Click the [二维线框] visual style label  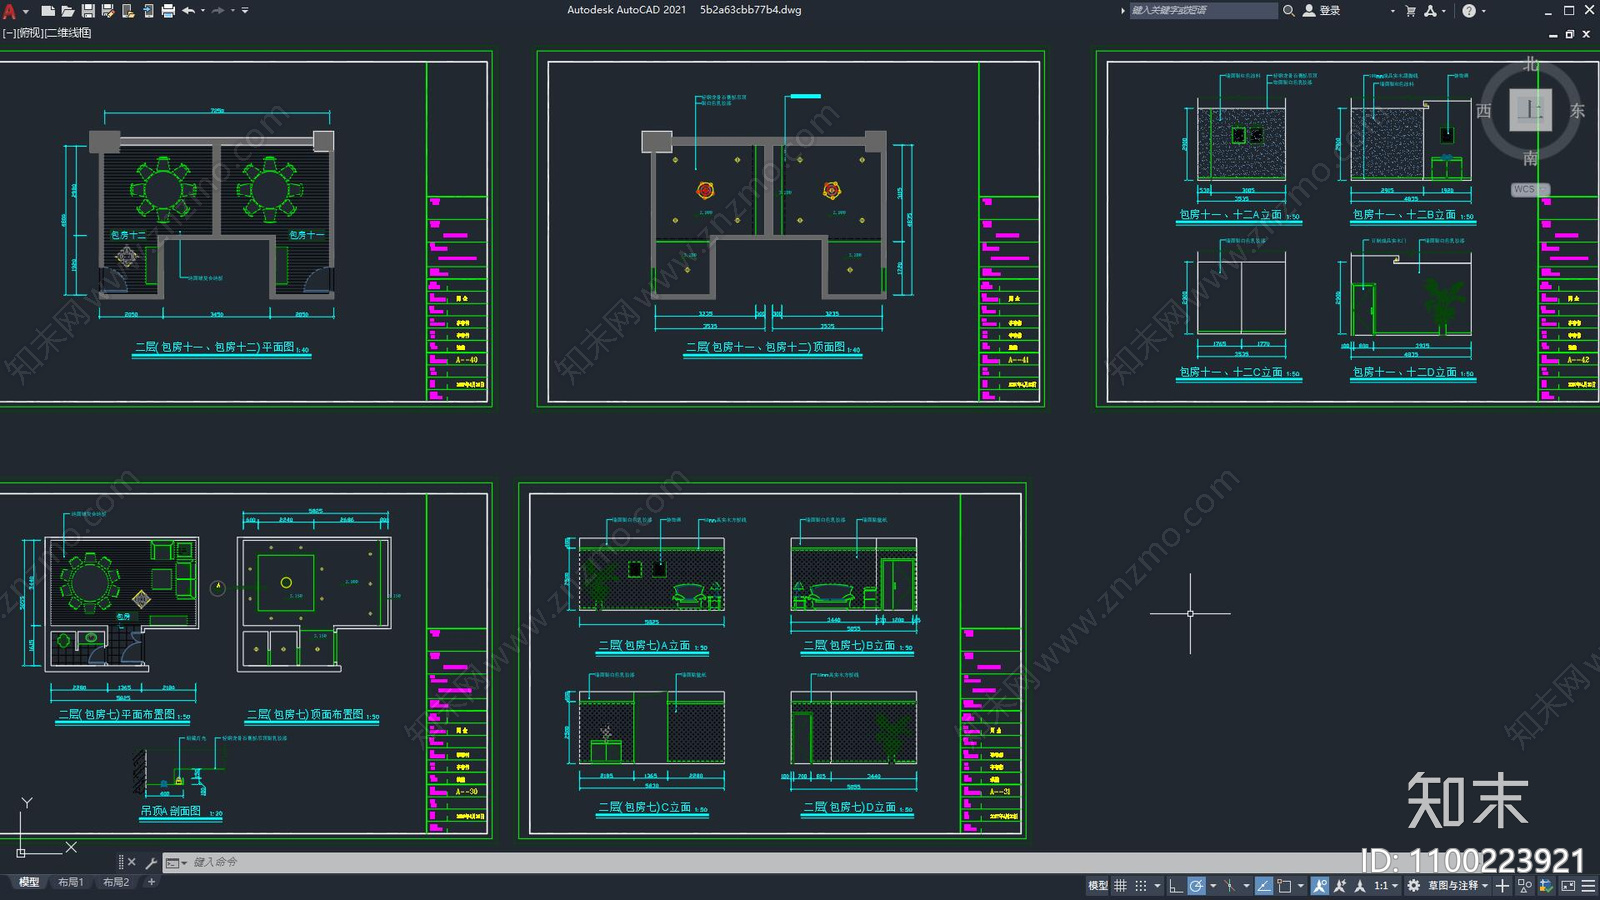[x=68, y=33]
